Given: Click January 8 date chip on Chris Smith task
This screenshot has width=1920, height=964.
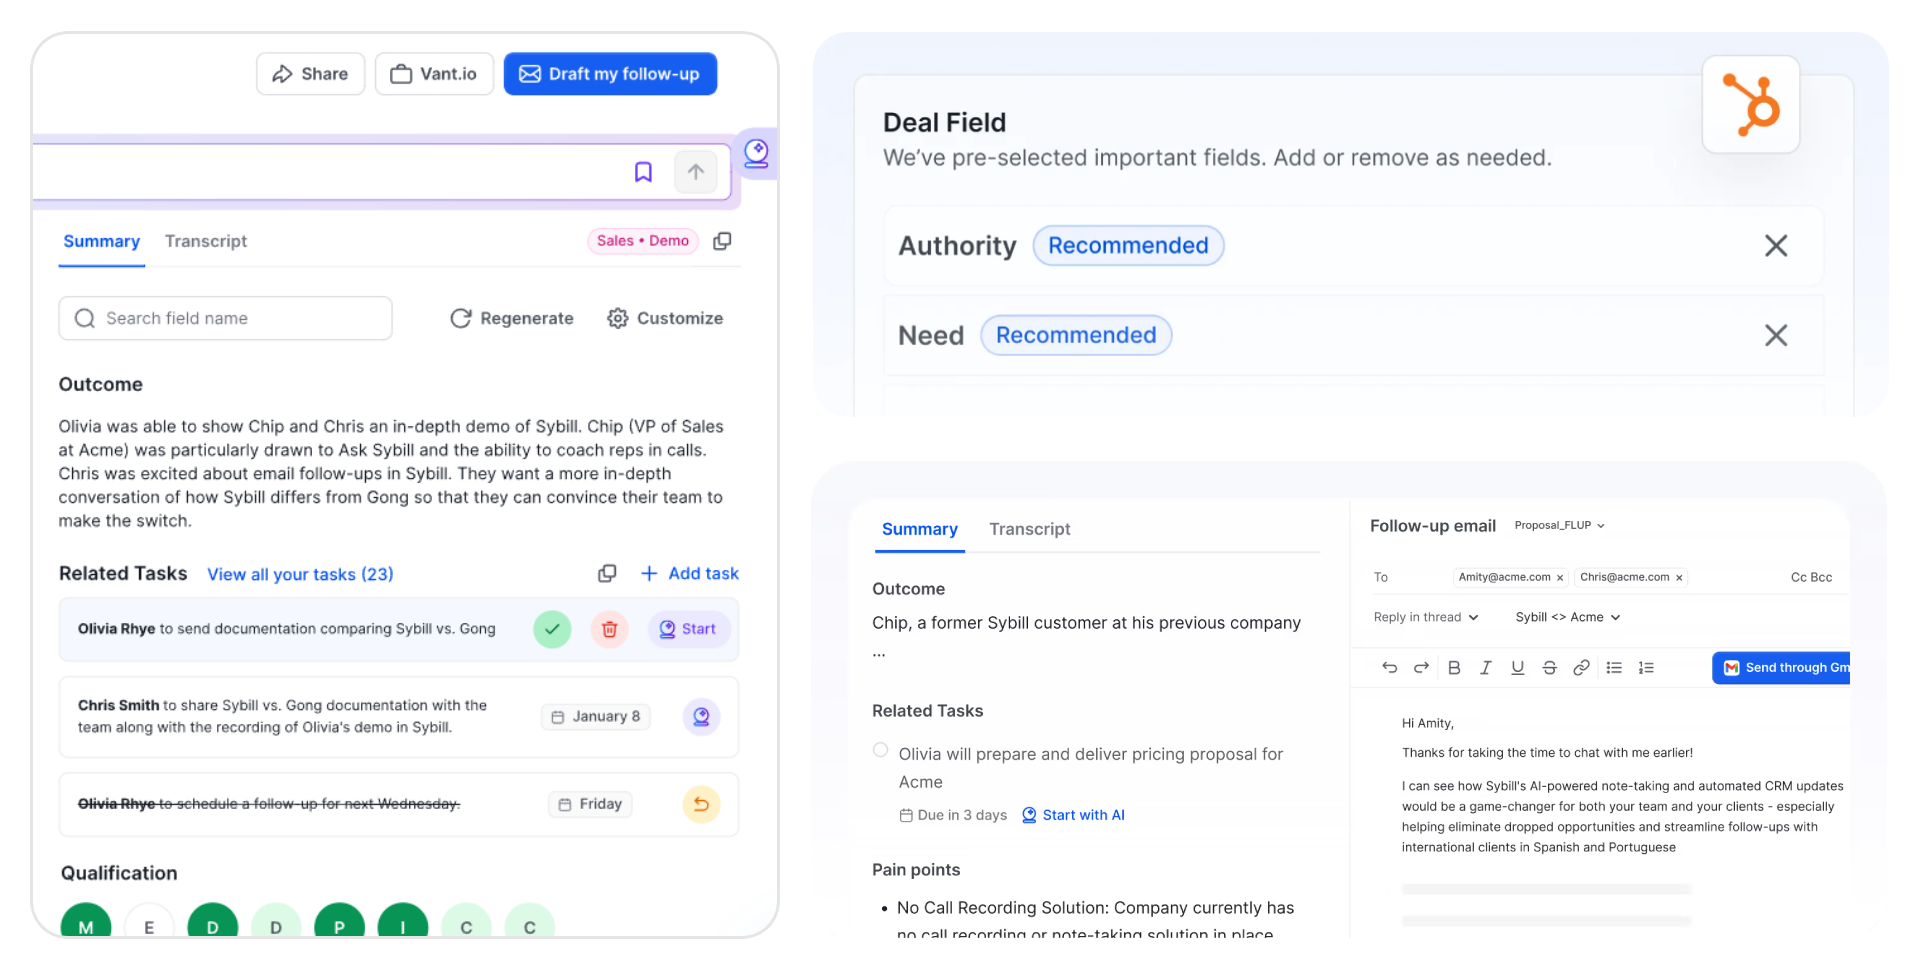Looking at the screenshot, I should pos(596,716).
